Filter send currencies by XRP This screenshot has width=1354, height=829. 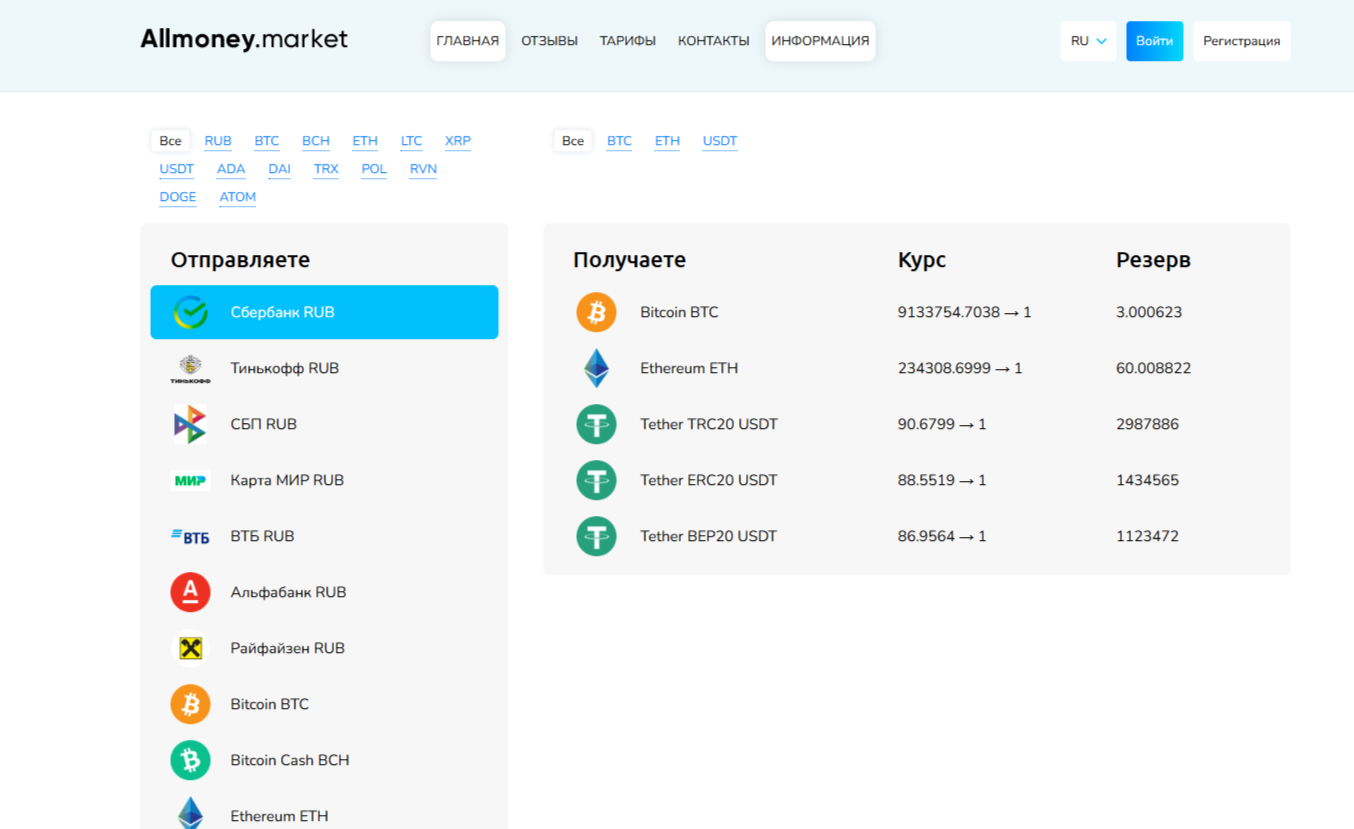458,141
